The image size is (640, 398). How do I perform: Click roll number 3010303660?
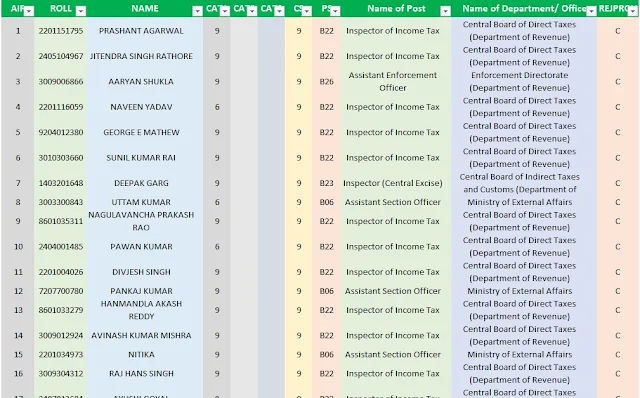61,158
